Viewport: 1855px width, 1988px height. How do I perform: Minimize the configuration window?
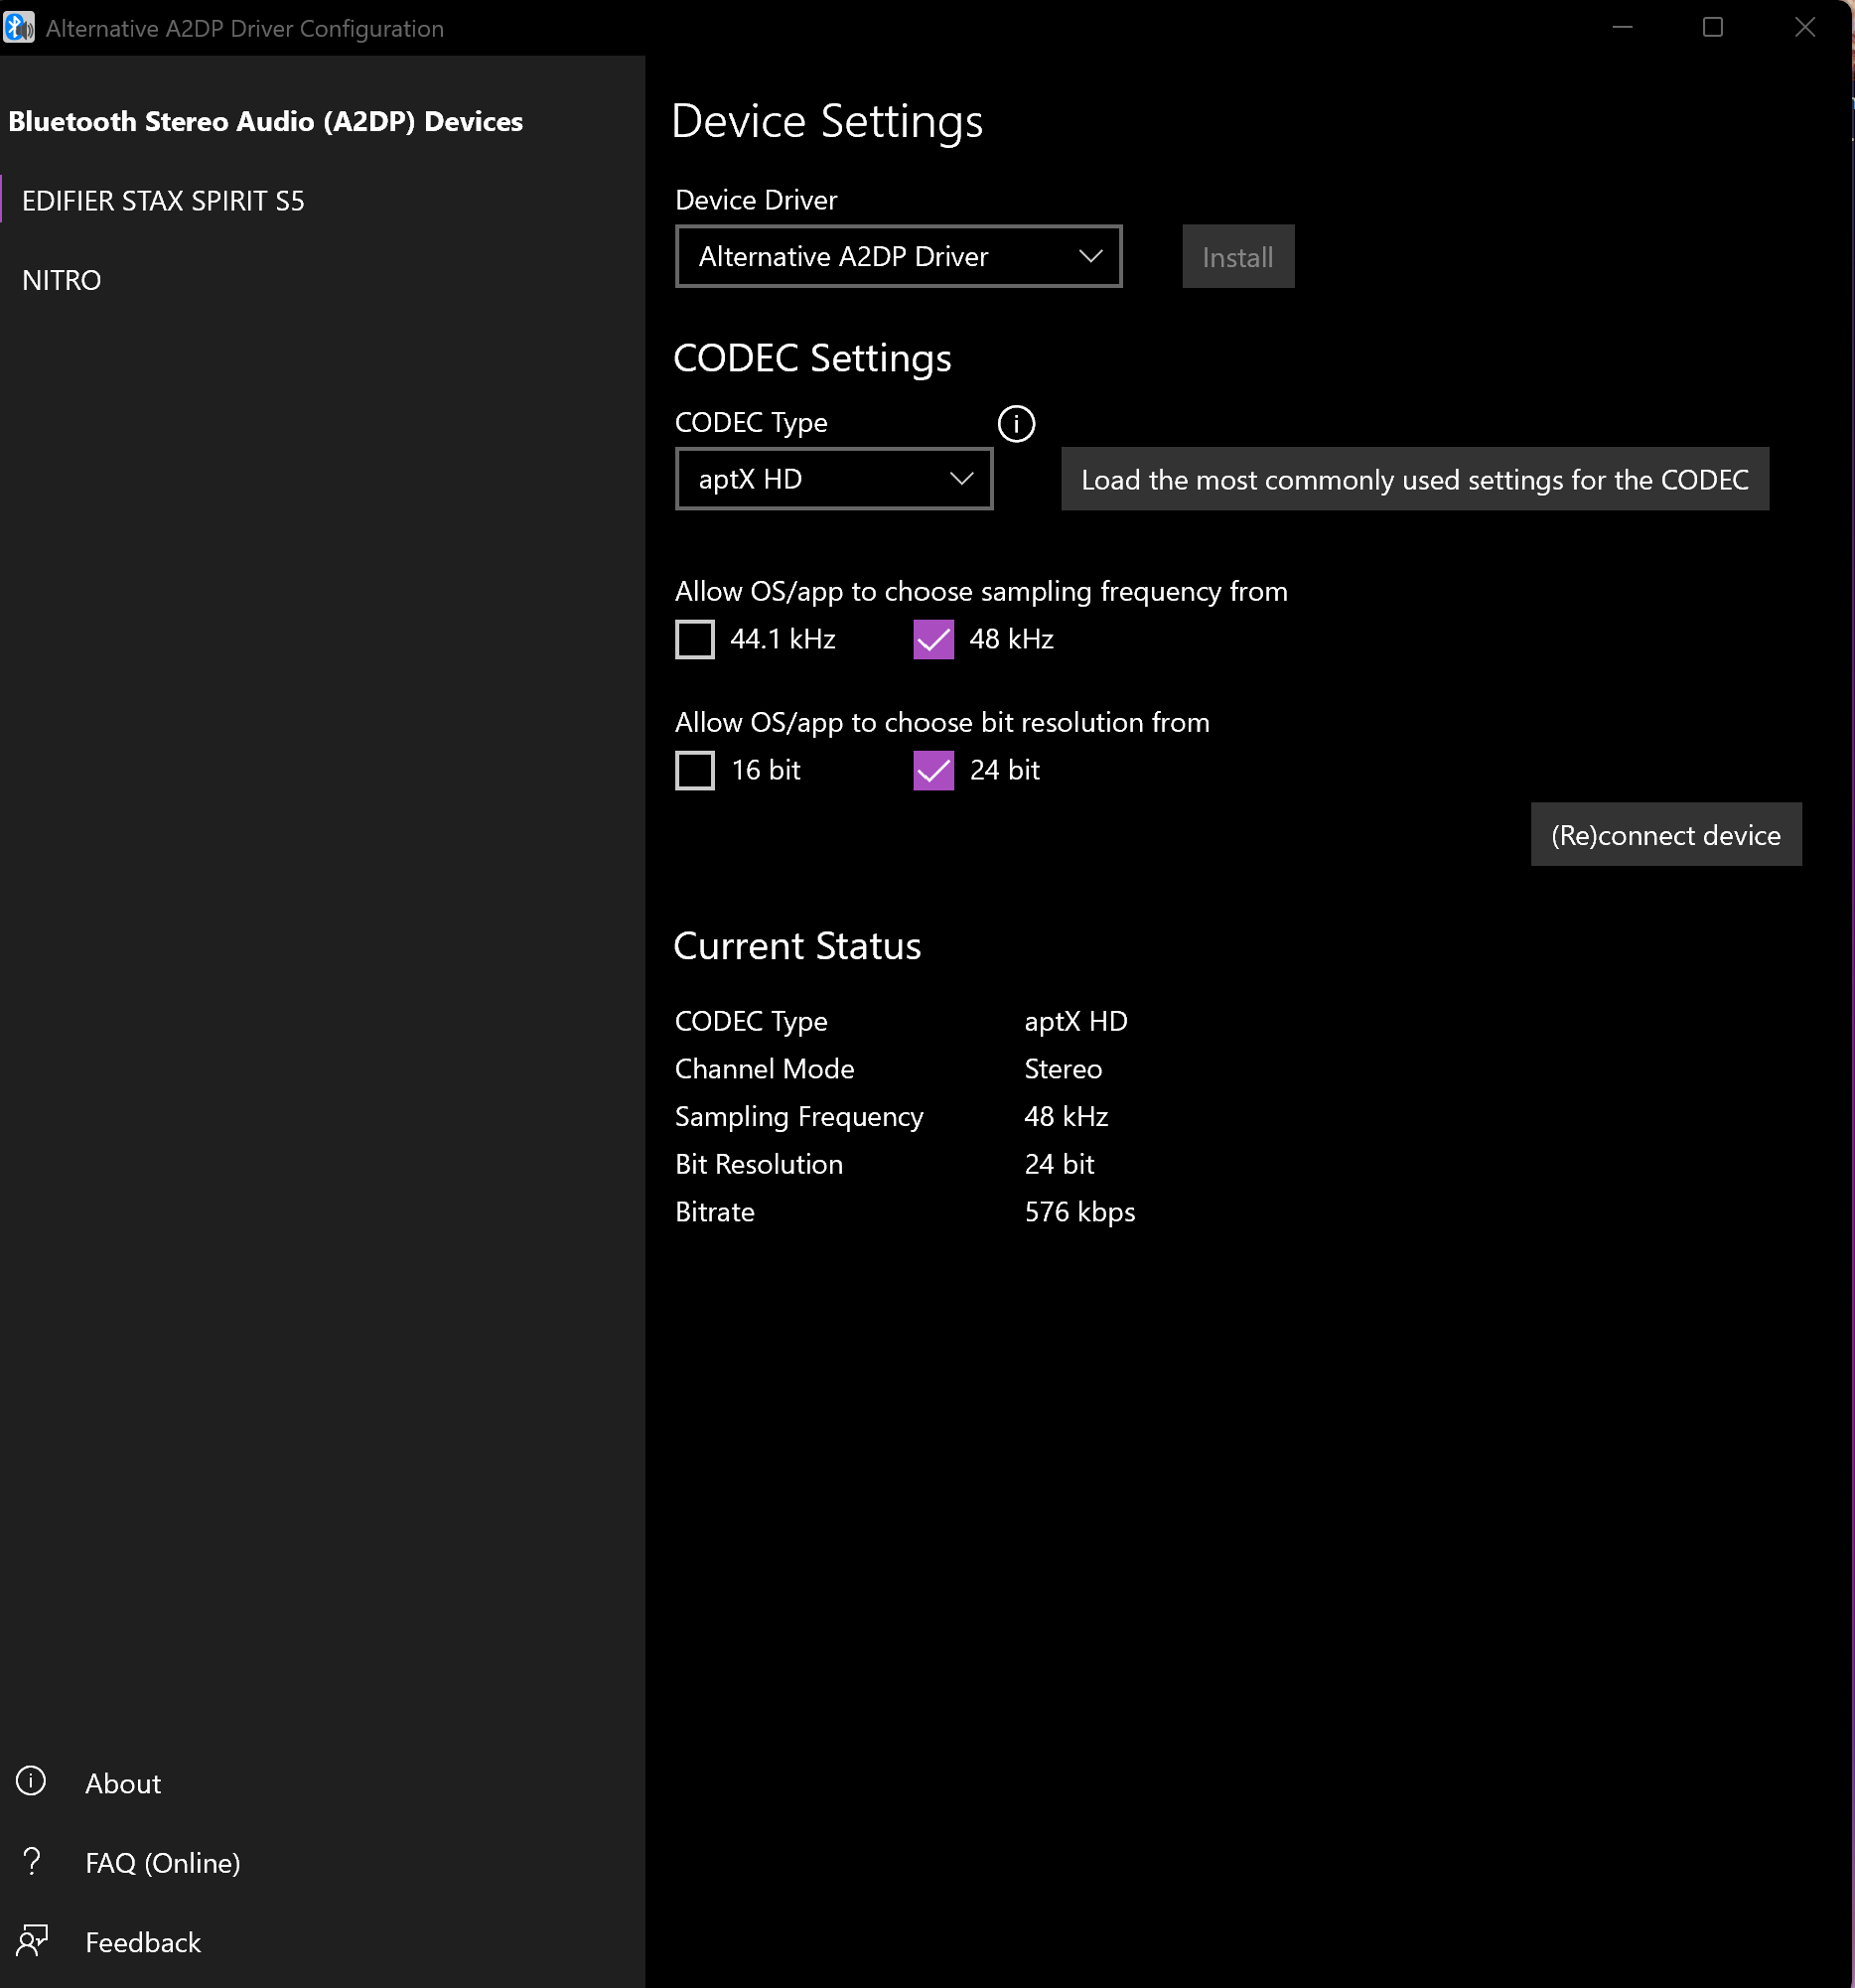pyautogui.click(x=1622, y=27)
